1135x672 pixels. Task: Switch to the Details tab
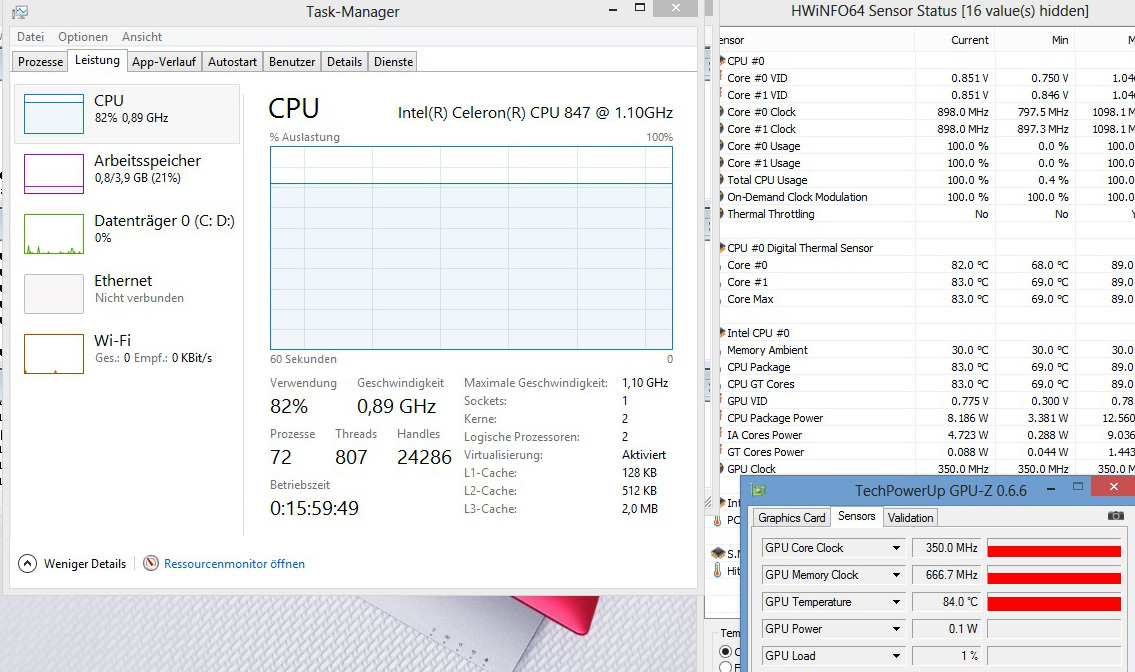click(x=345, y=62)
